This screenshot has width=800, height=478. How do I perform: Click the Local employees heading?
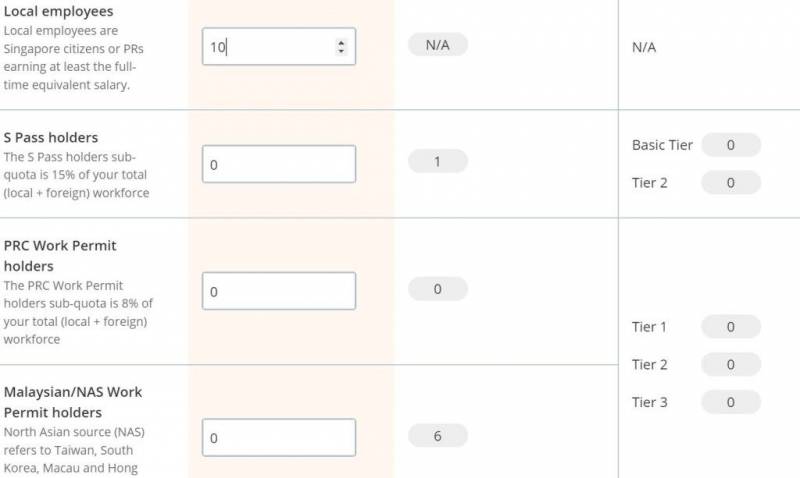58,12
